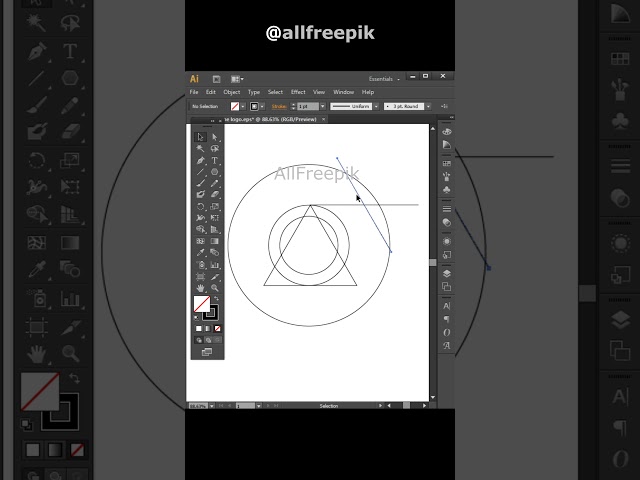Select the Shape Builder tool

point(200,229)
